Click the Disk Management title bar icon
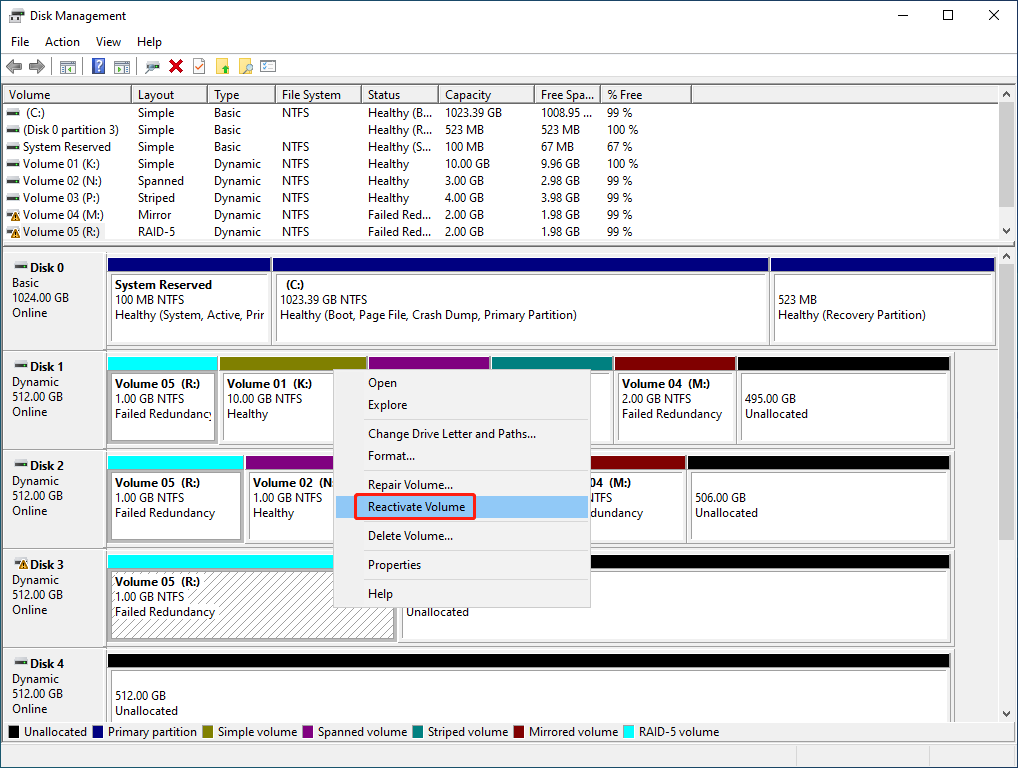 (x=16, y=16)
